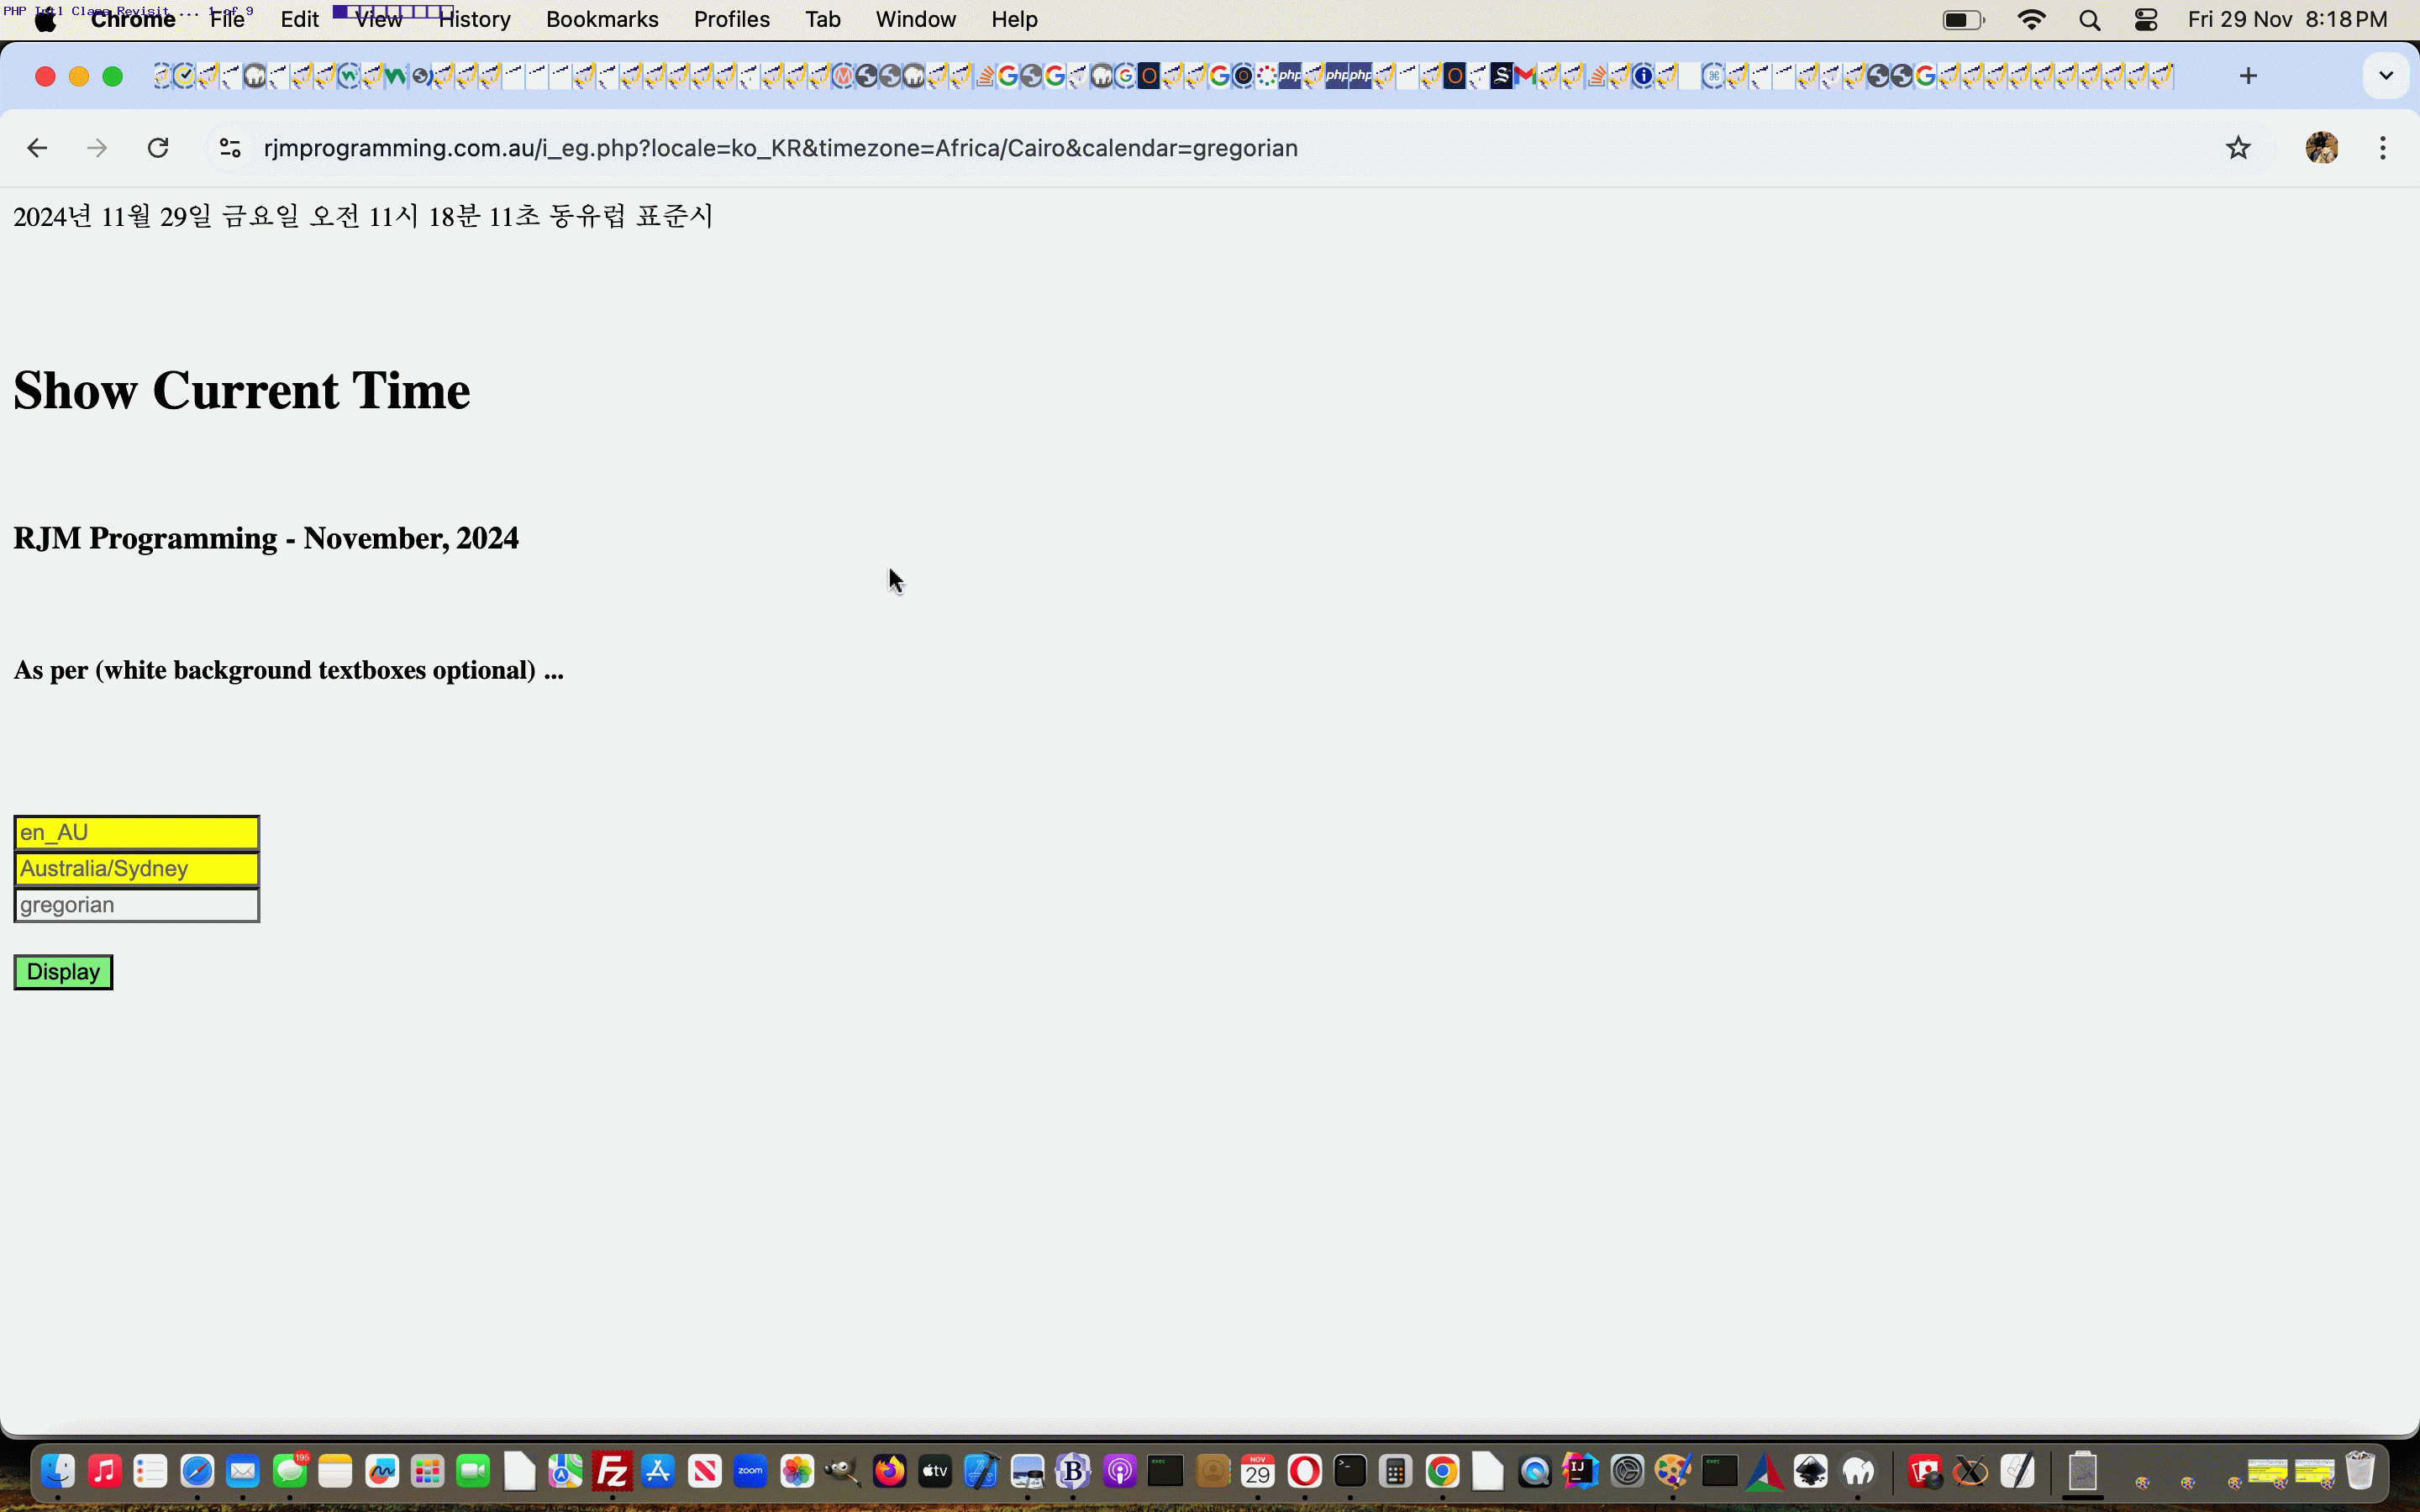Click the back navigation arrow button
This screenshot has height=1512, width=2420.
click(37, 146)
